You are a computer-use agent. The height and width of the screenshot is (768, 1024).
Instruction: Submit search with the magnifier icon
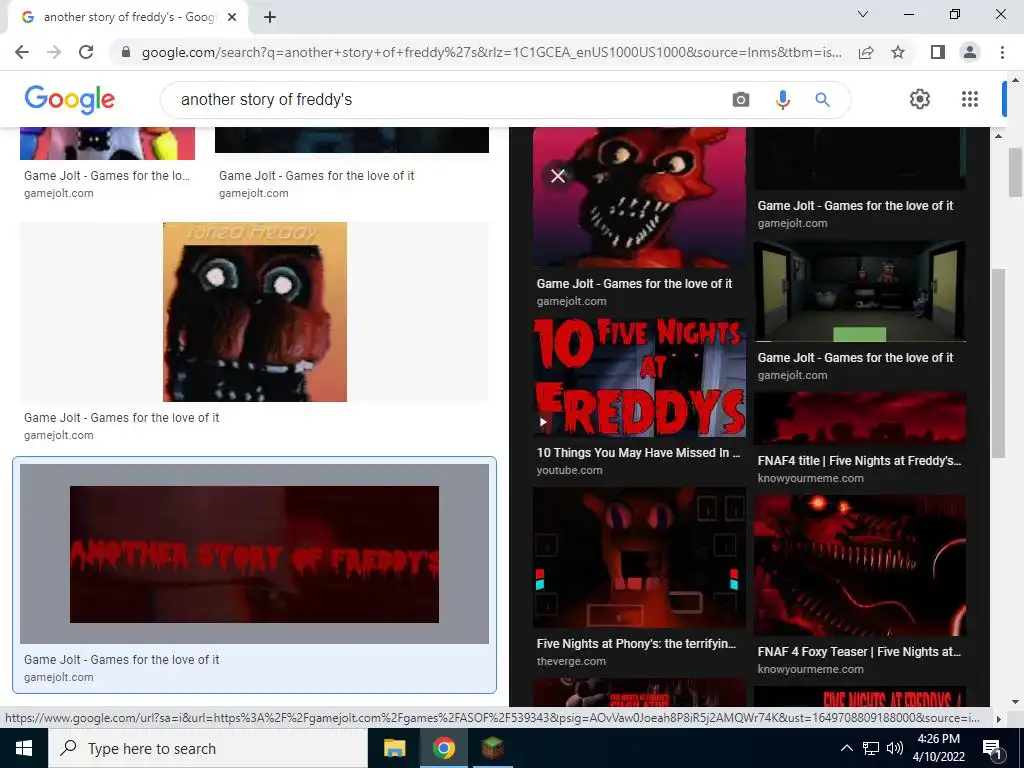(822, 99)
